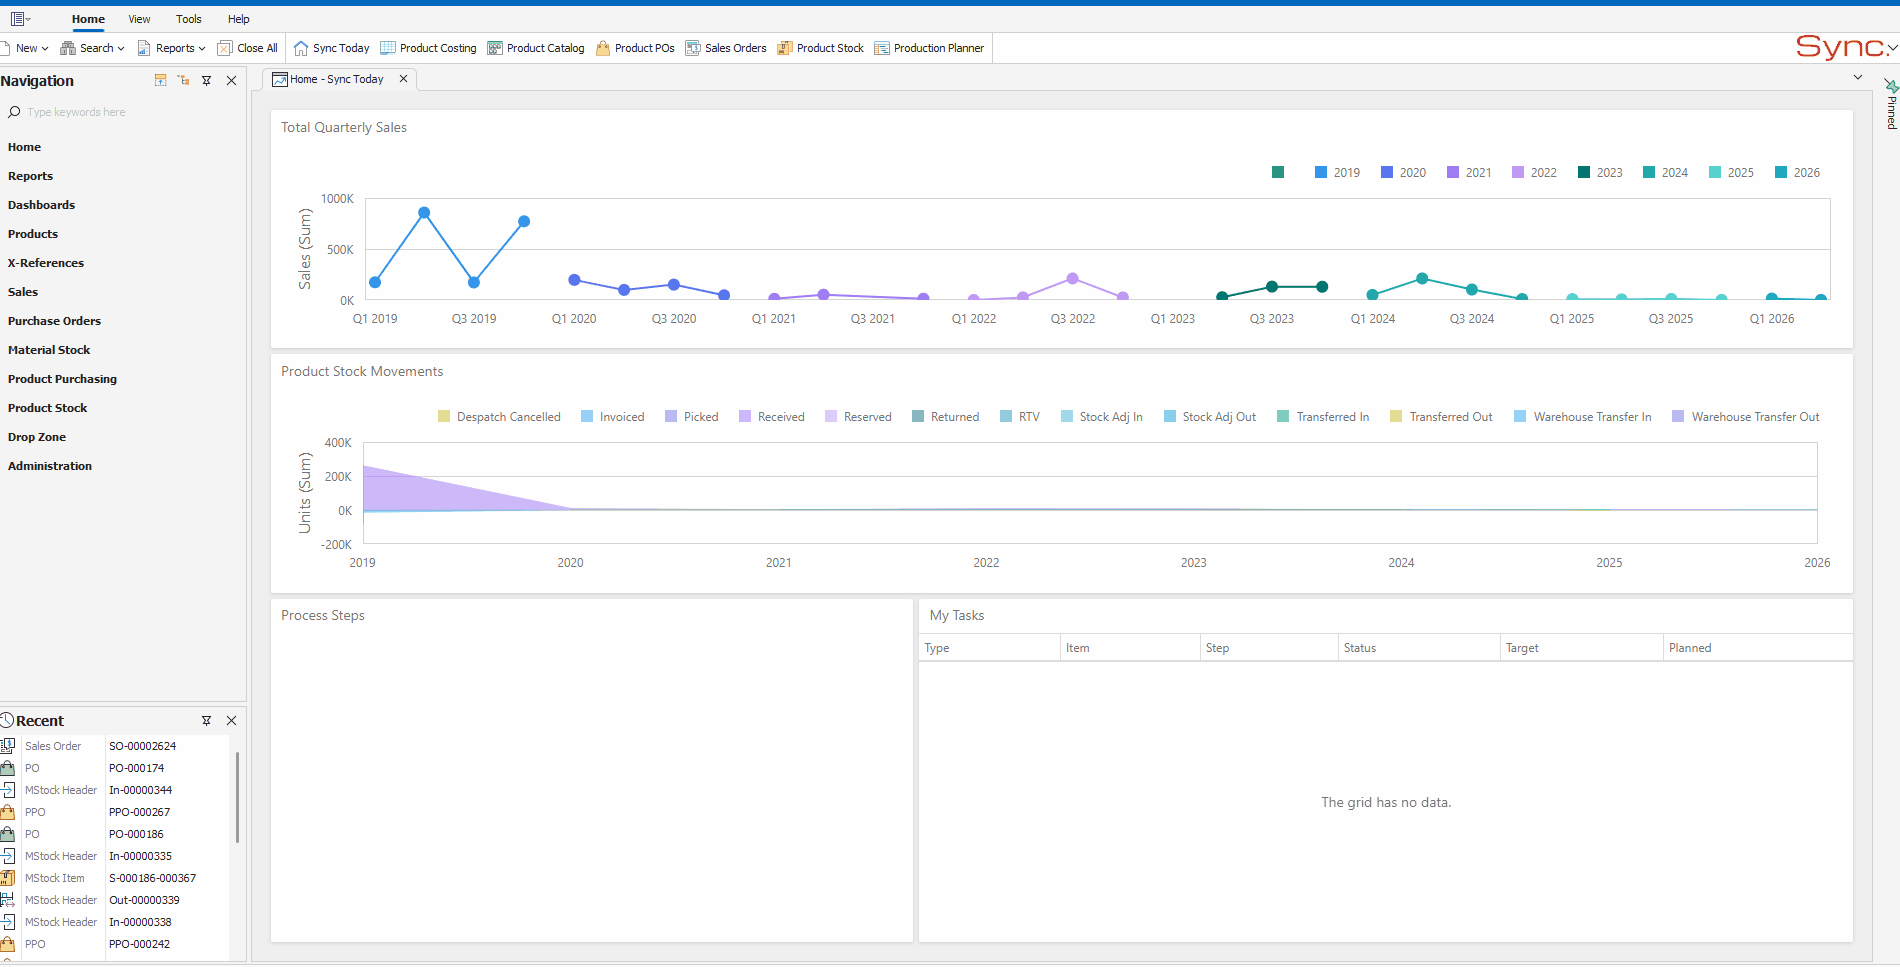Toggle the 2019 series in sales legend

1337,172
